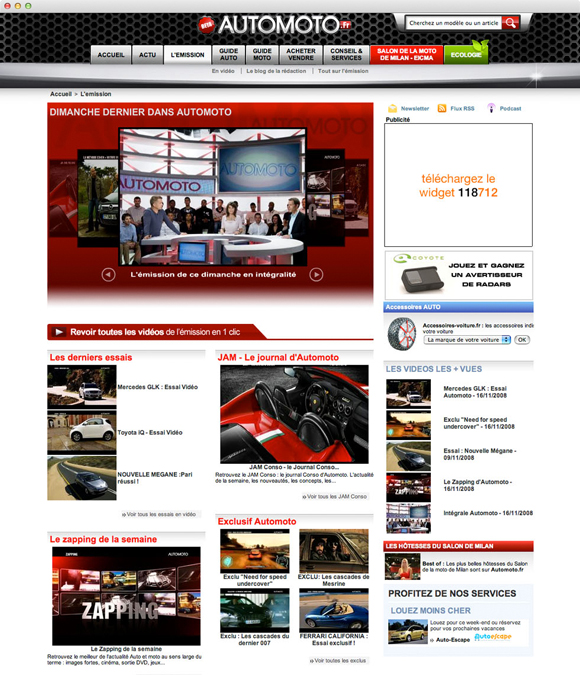This screenshot has width=580, height=675.
Task: Open Toyota iQ - Essai Vidéo link
Action: [150, 432]
